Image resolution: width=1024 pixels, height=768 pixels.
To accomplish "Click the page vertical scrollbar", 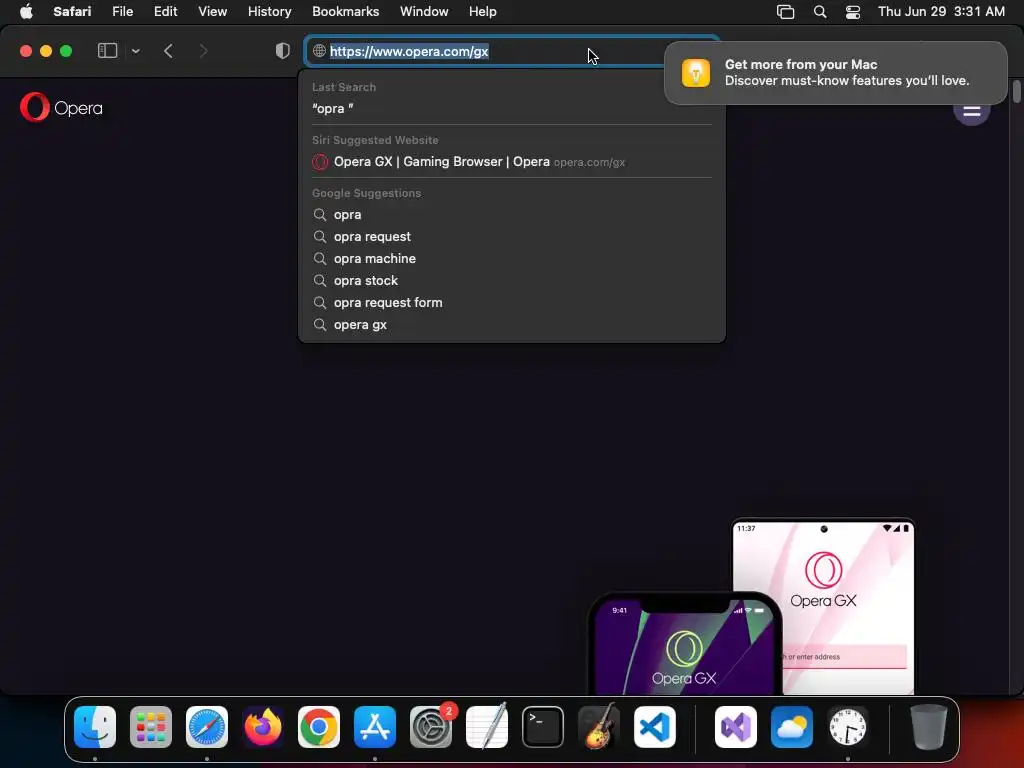I will [x=1016, y=91].
